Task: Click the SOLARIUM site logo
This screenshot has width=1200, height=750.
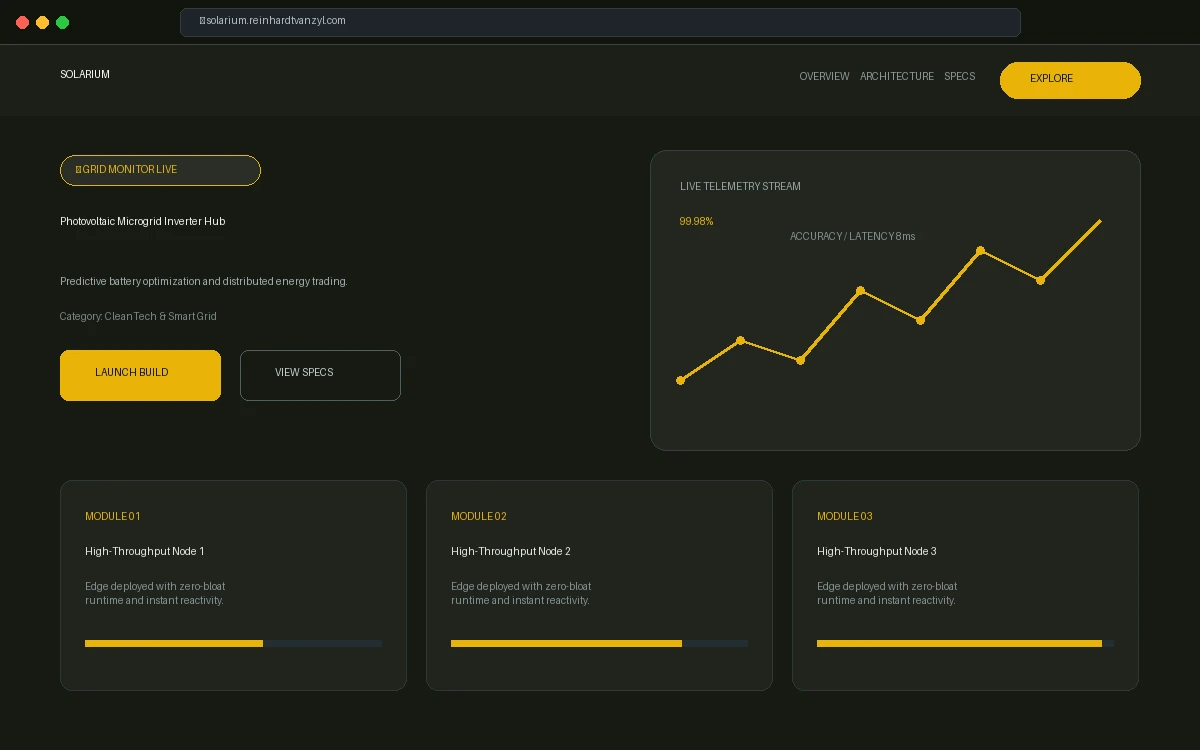Action: 85,75
